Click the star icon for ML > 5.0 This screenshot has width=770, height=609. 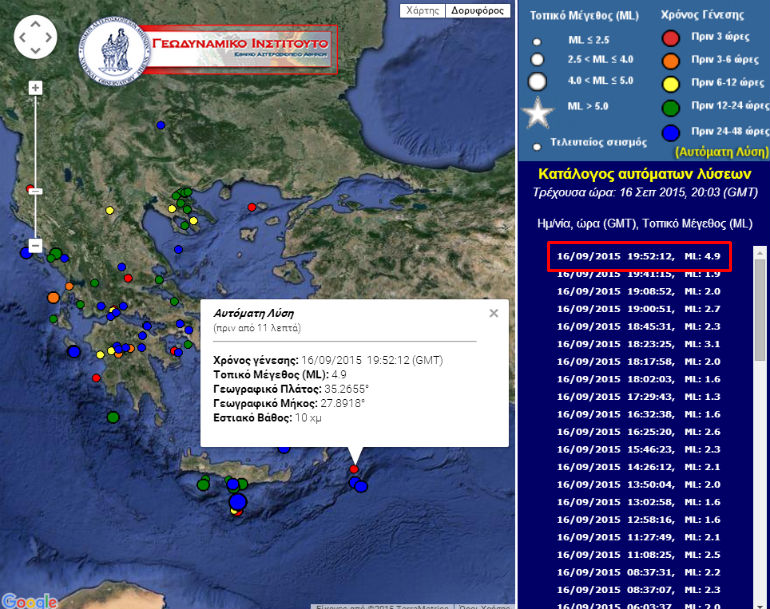pos(539,113)
